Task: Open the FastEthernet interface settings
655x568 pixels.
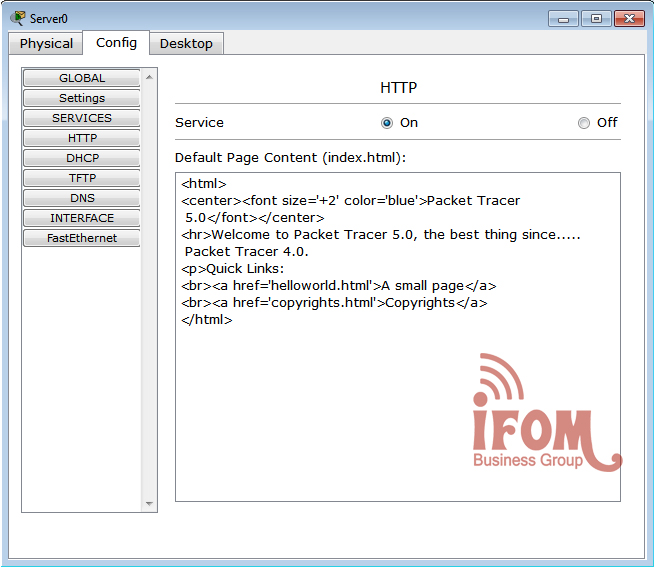Action: coord(82,238)
